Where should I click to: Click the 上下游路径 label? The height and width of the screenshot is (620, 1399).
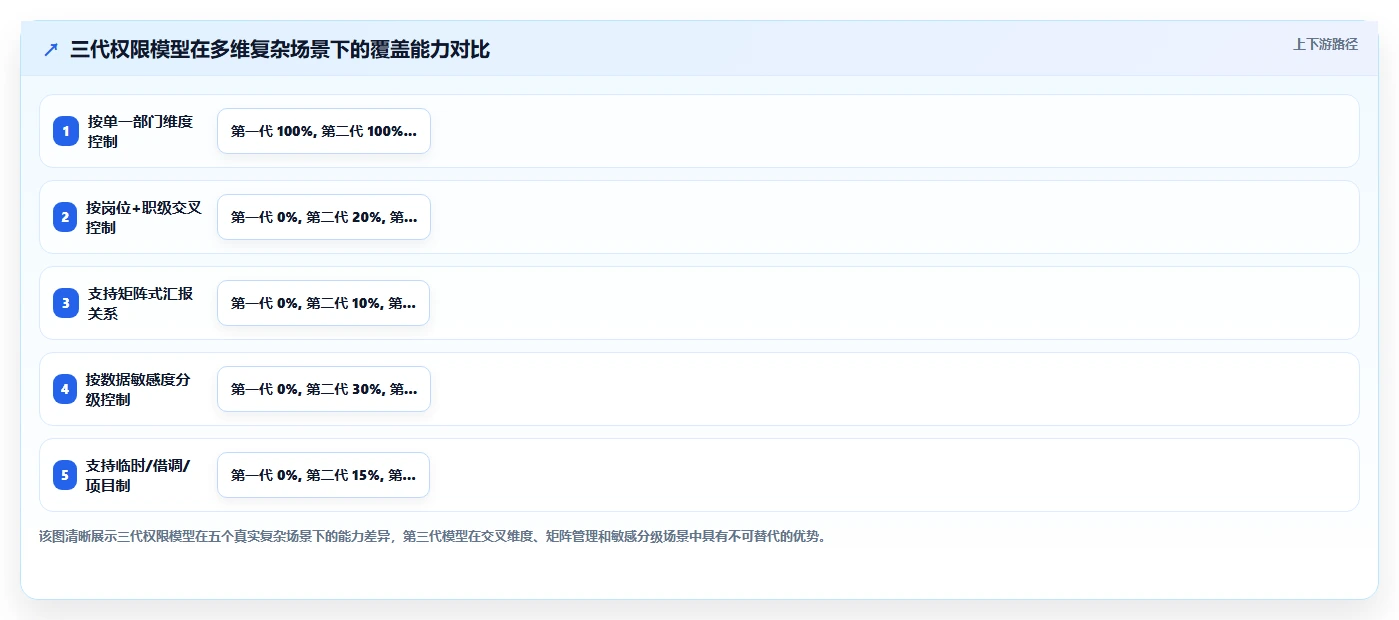point(1325,44)
